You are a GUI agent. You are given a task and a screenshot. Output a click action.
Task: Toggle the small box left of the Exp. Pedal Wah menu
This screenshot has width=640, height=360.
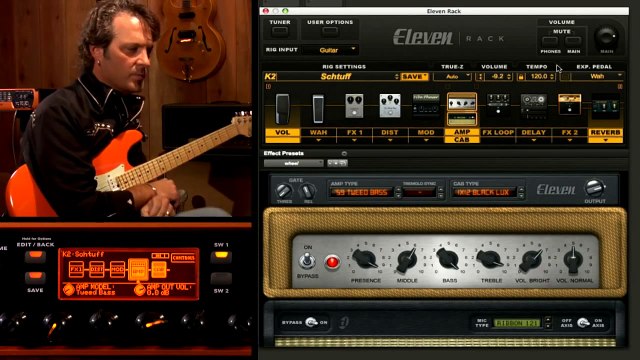566,76
